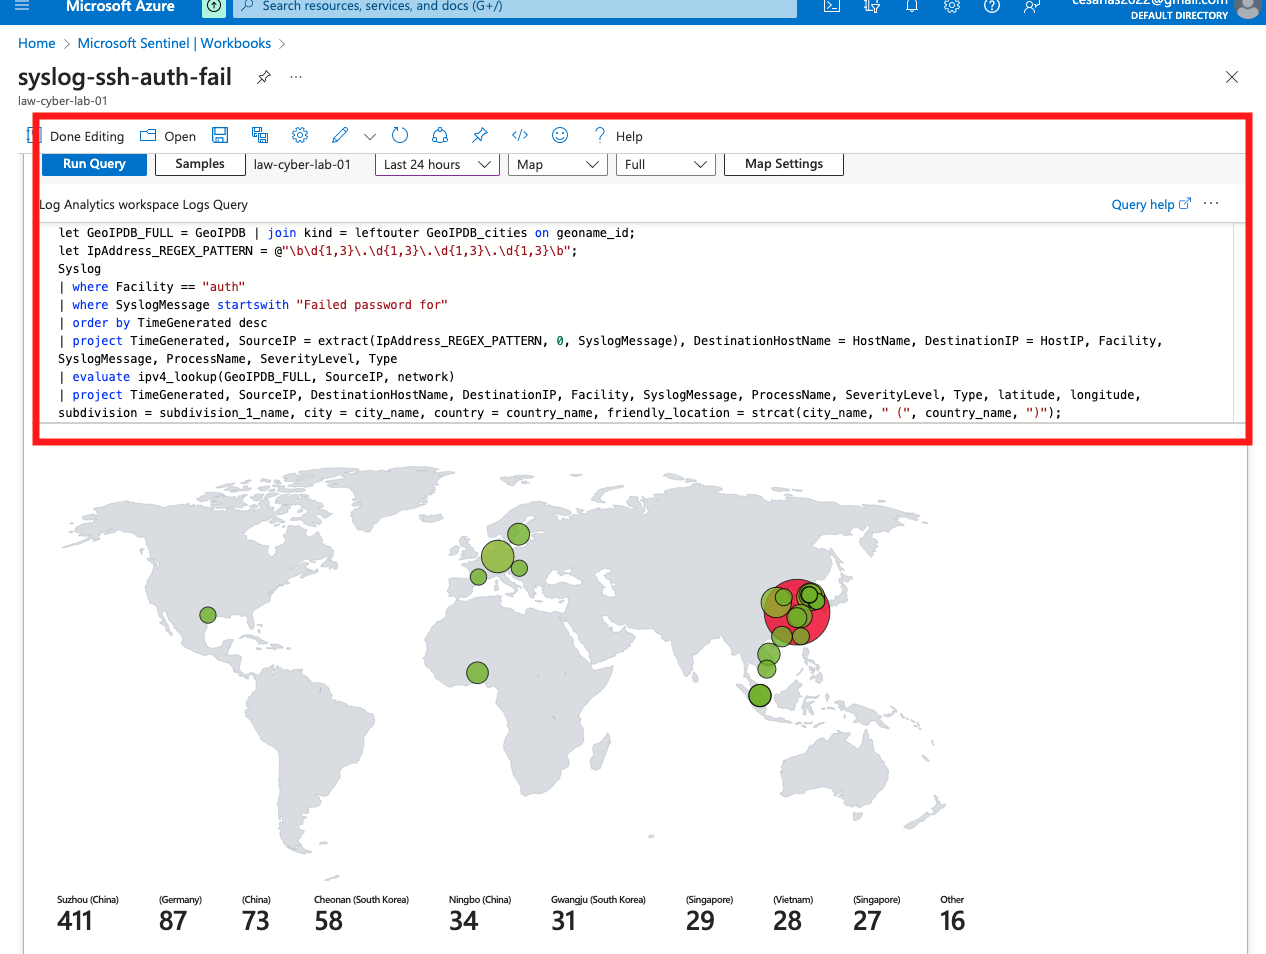The height and width of the screenshot is (954, 1266).
Task: Open the Samples button
Action: click(x=200, y=164)
